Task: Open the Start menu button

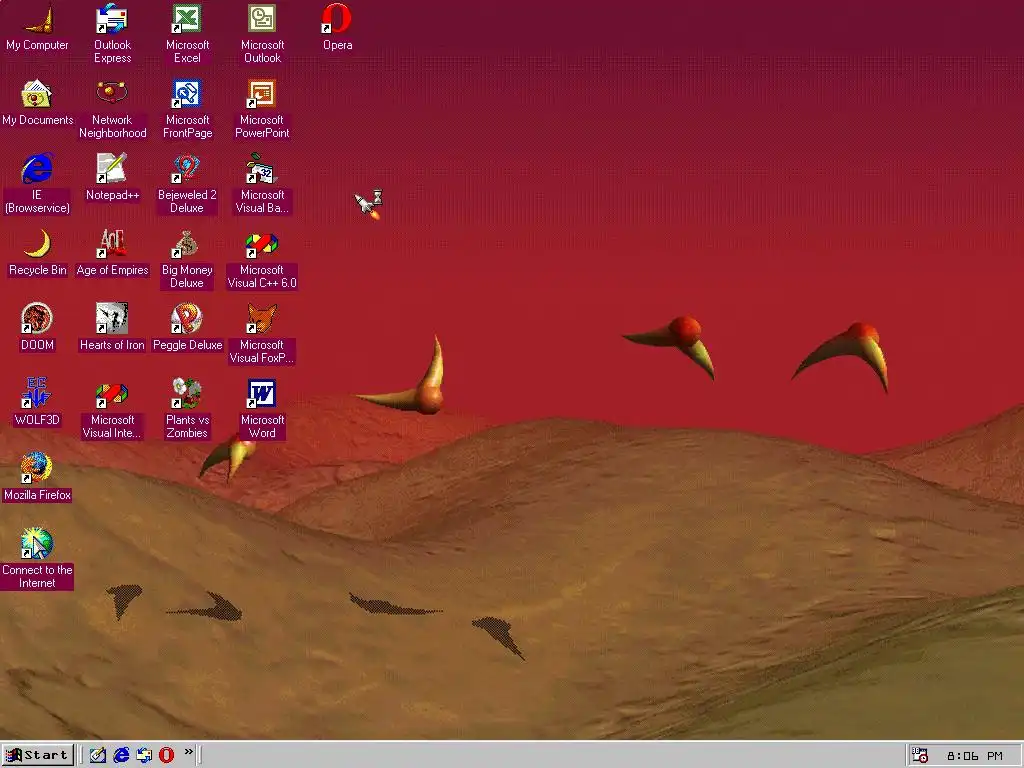Action: click(37, 756)
